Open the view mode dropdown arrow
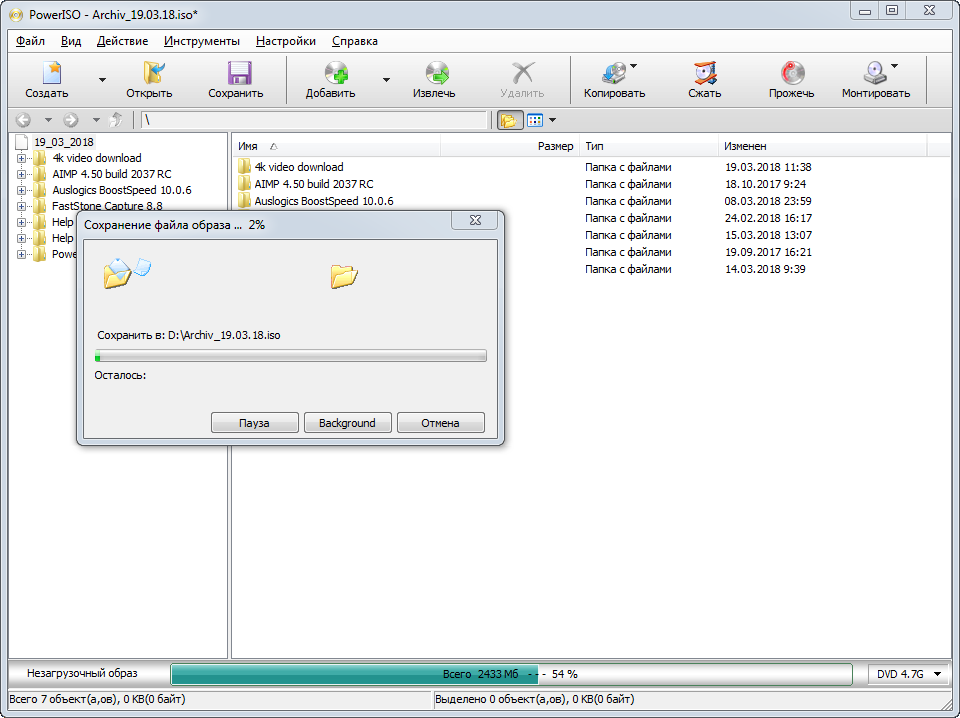 [x=552, y=120]
